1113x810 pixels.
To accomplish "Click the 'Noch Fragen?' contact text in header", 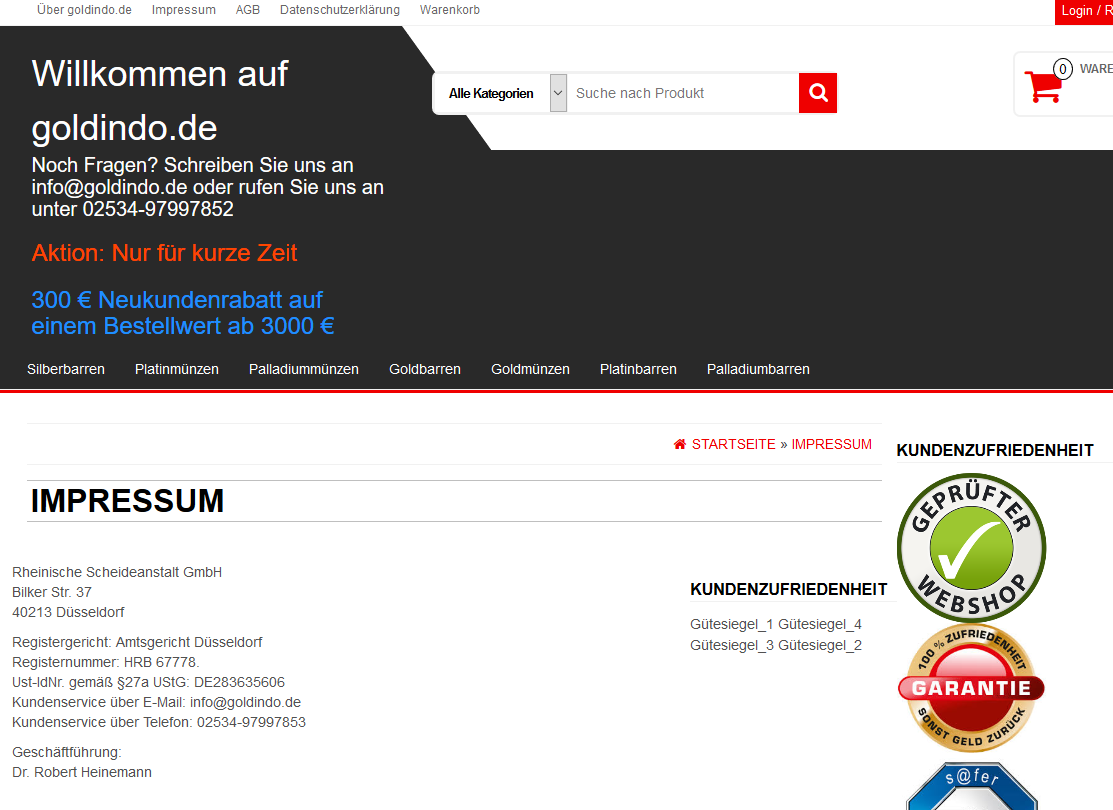I will [208, 187].
